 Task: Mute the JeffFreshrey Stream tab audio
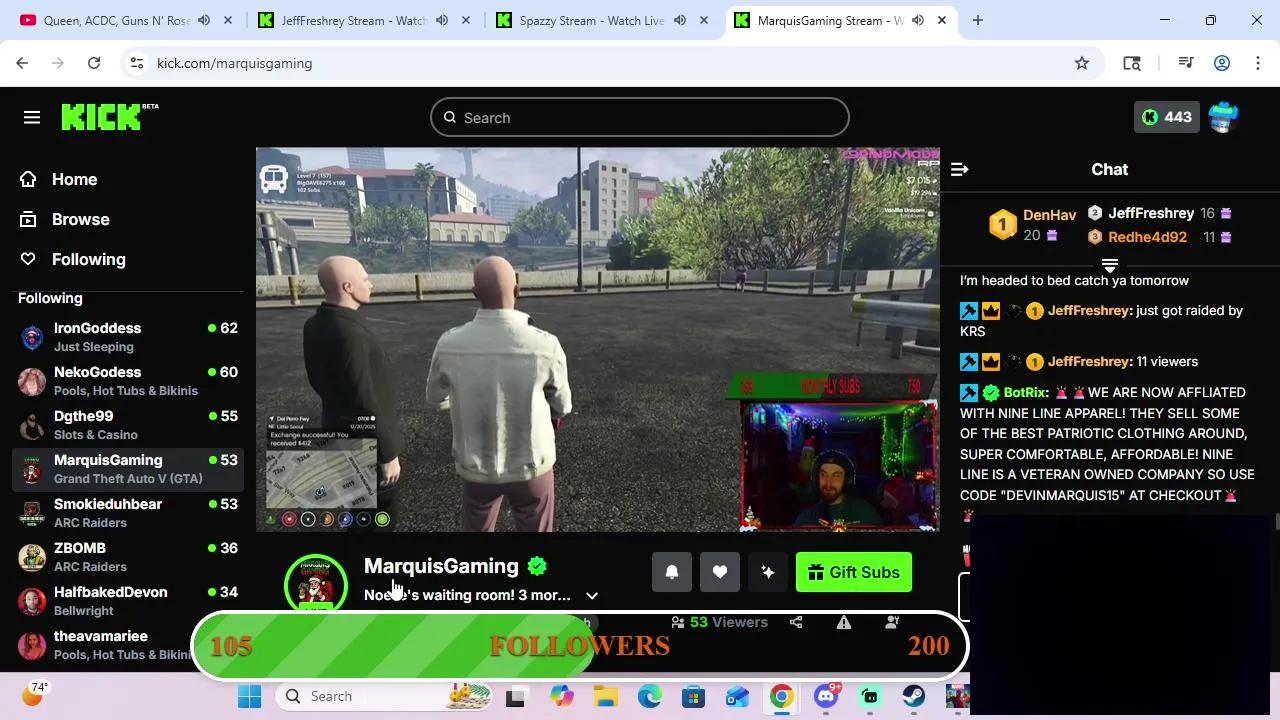coord(442,20)
